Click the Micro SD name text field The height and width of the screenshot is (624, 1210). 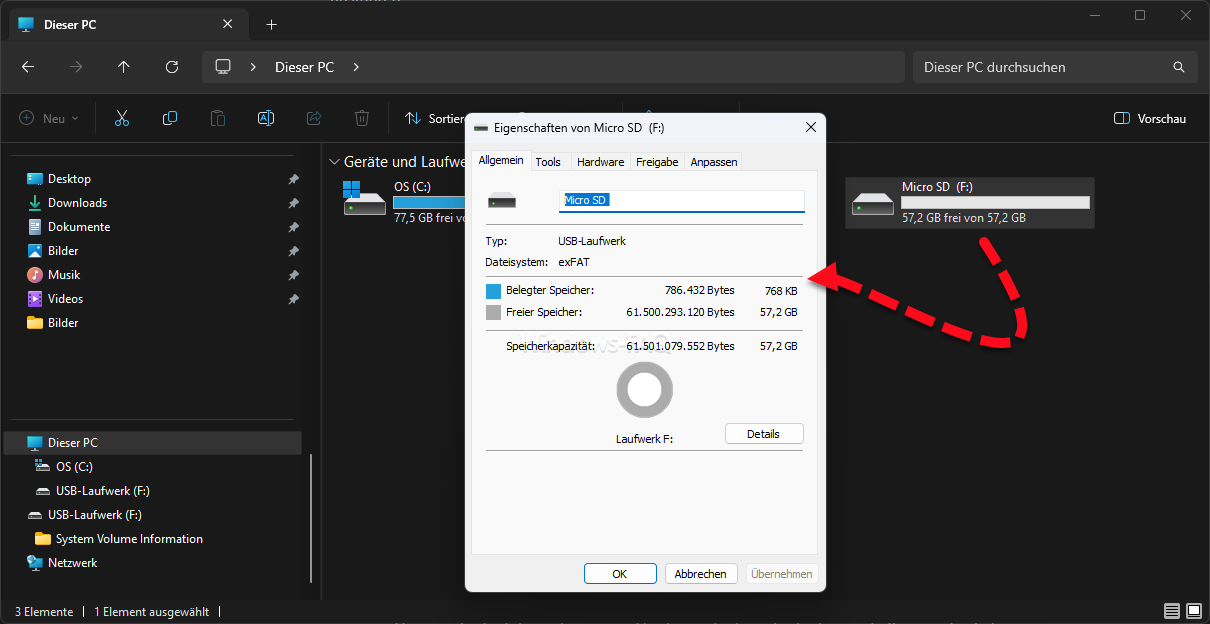click(x=681, y=200)
